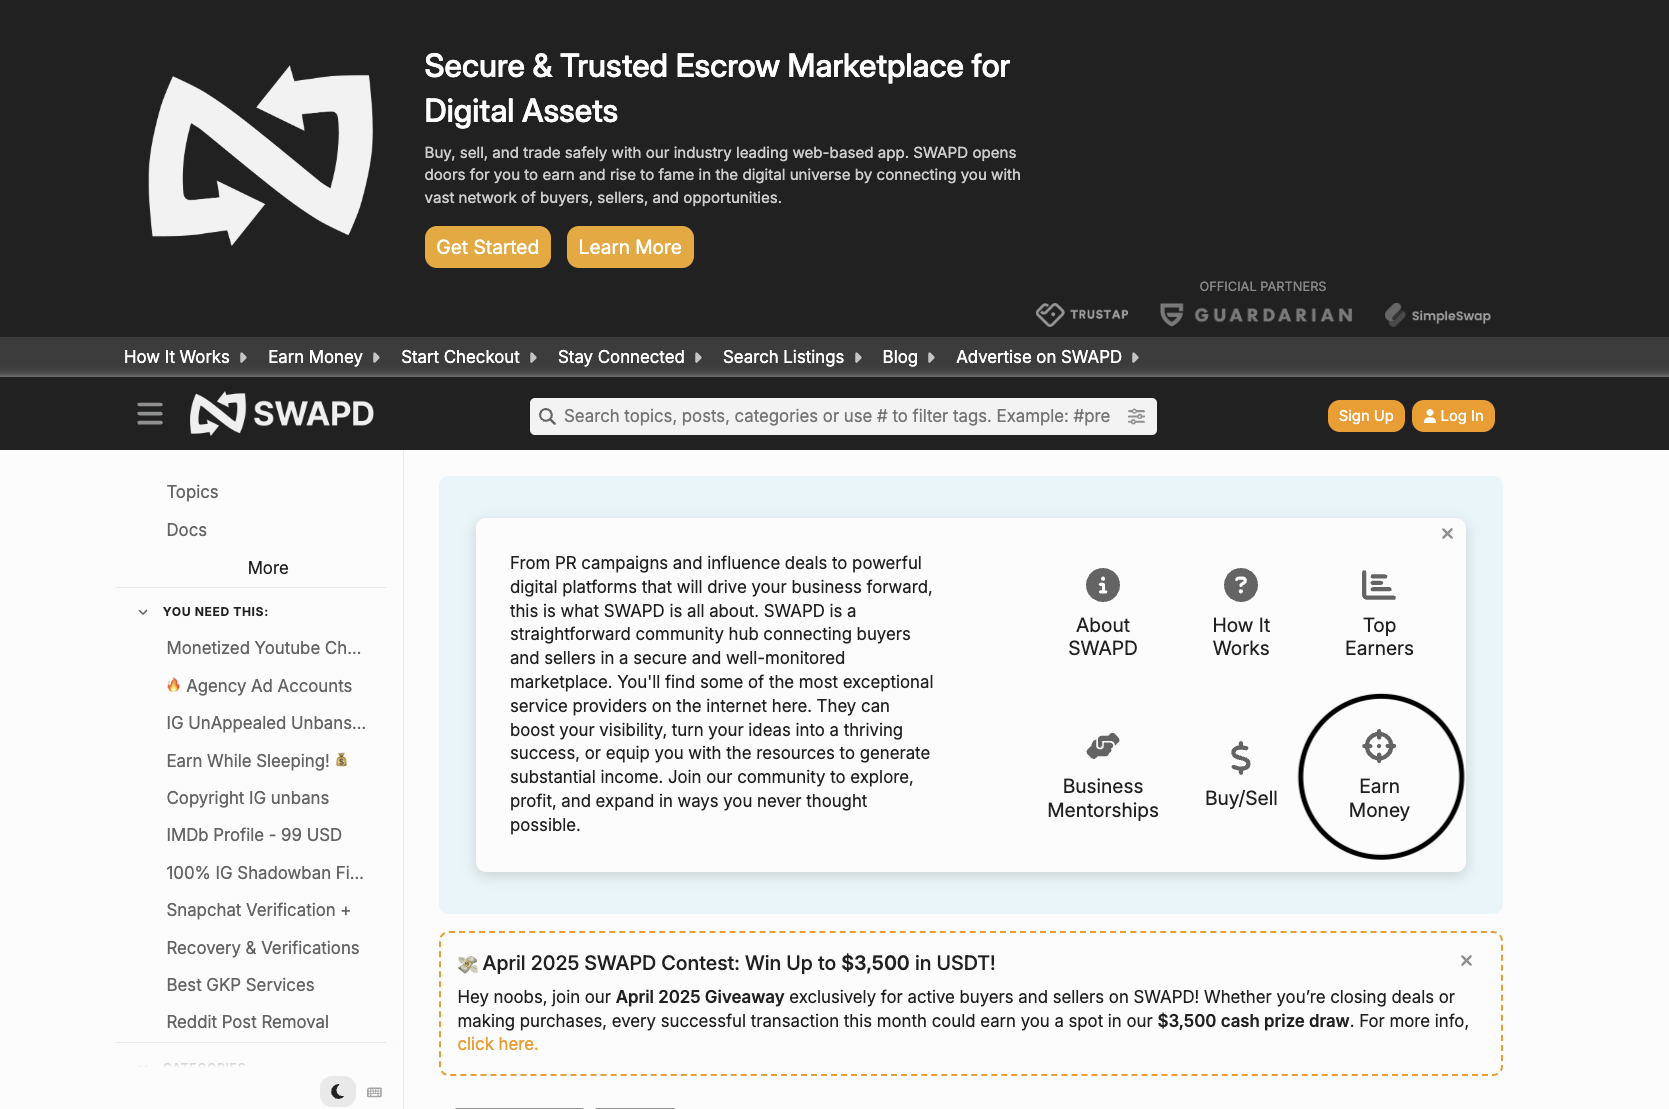Click the Trustap partner logo
This screenshot has width=1669, height=1109.
1082,315
